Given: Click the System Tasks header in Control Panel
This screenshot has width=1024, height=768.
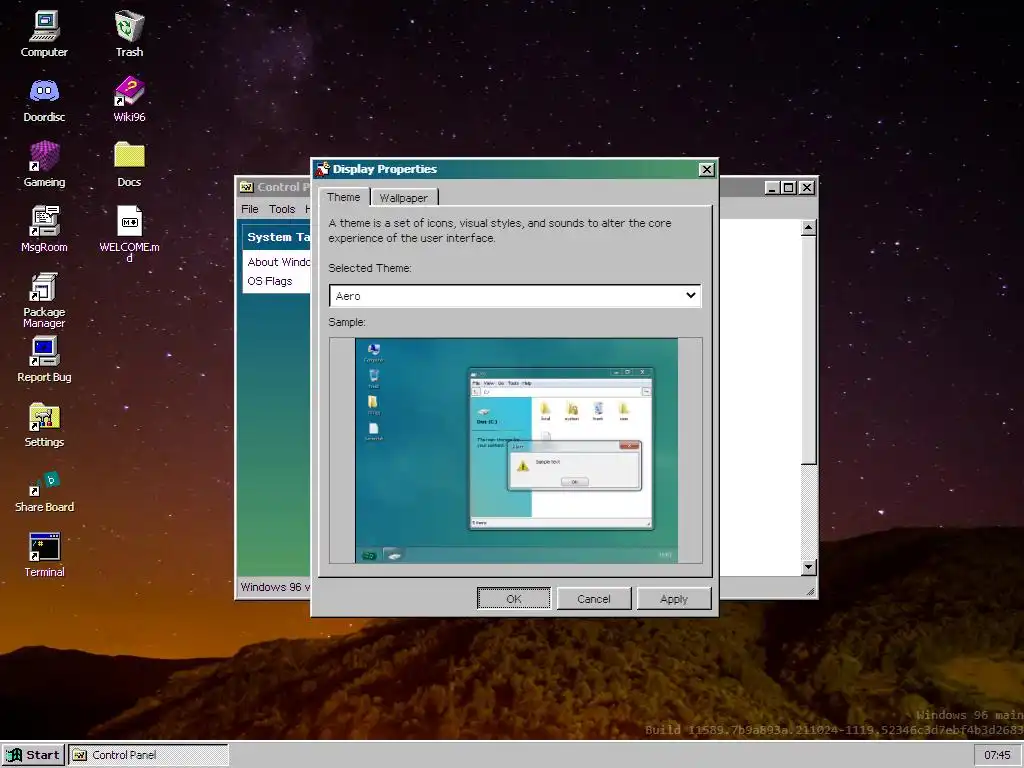Looking at the screenshot, I should (x=278, y=237).
